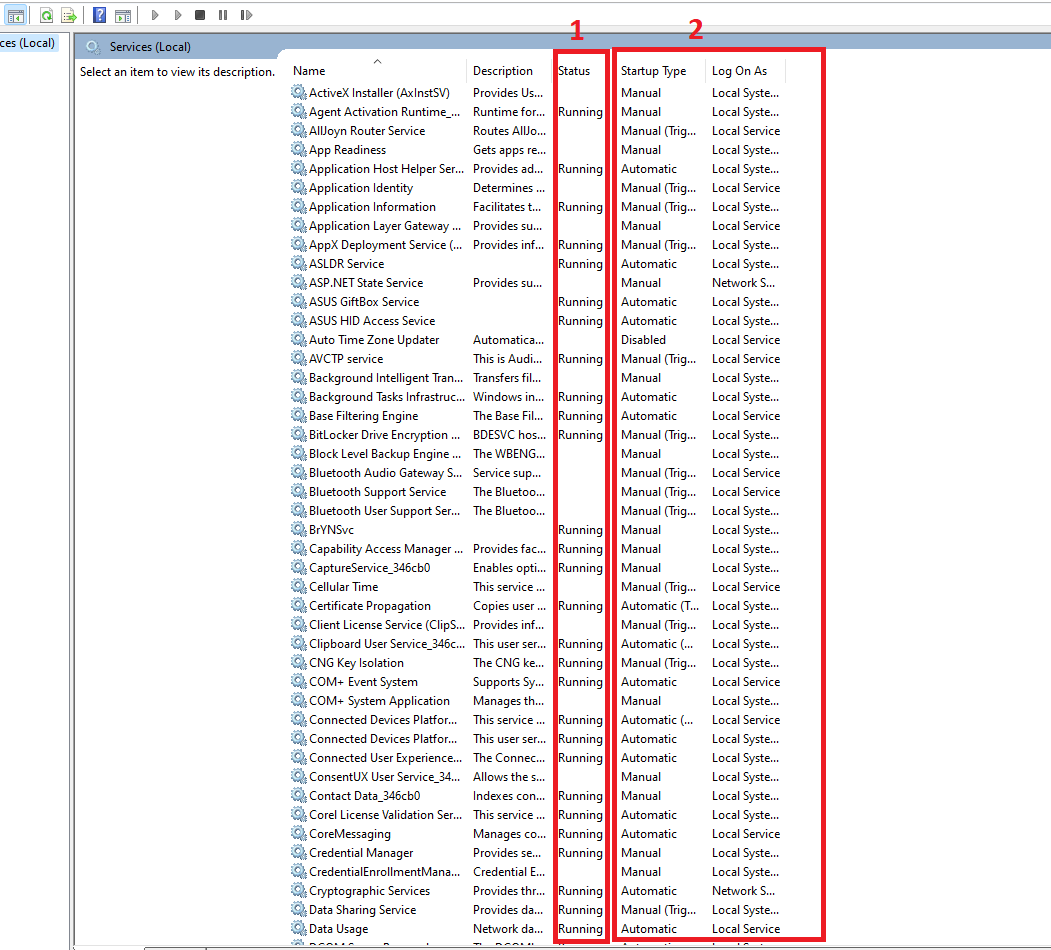Click the Pause Service toolbar icon
This screenshot has height=950, width=1051.
coord(223,15)
